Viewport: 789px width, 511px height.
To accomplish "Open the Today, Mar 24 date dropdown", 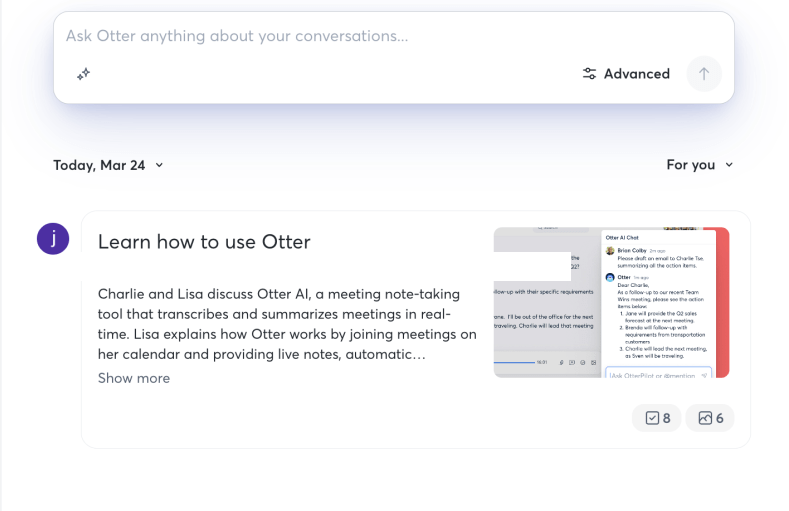I will click(x=108, y=165).
